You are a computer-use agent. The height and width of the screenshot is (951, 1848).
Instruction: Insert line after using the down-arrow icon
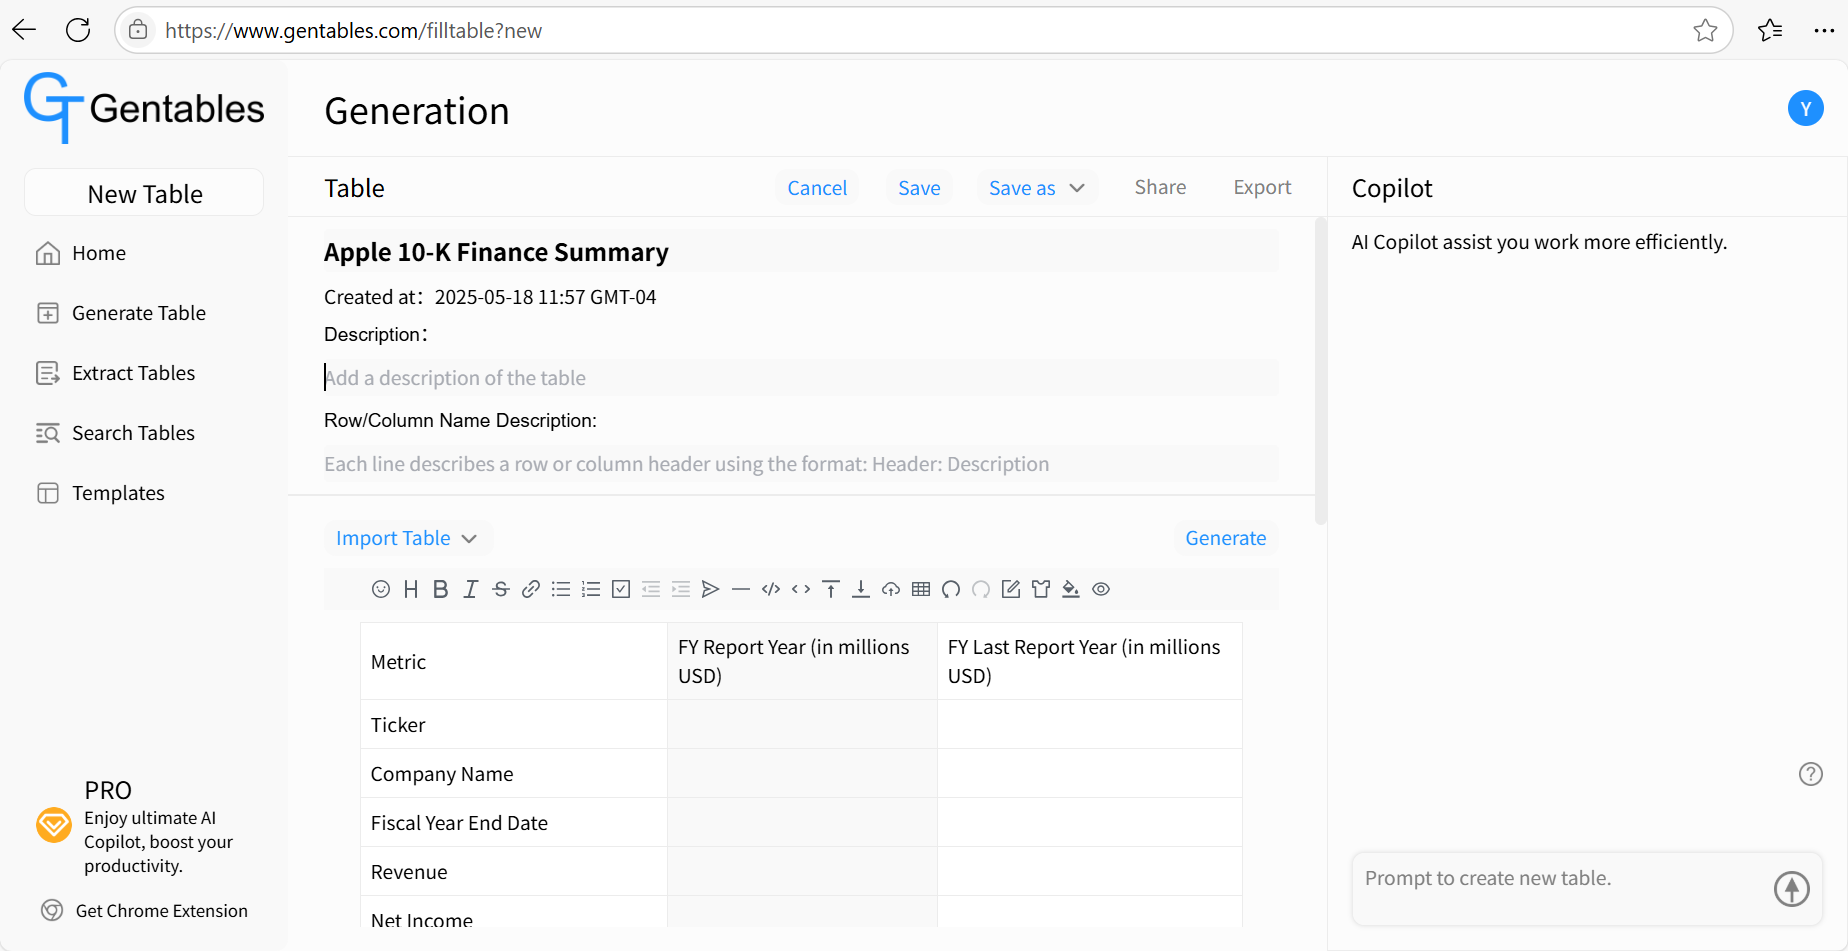click(861, 589)
